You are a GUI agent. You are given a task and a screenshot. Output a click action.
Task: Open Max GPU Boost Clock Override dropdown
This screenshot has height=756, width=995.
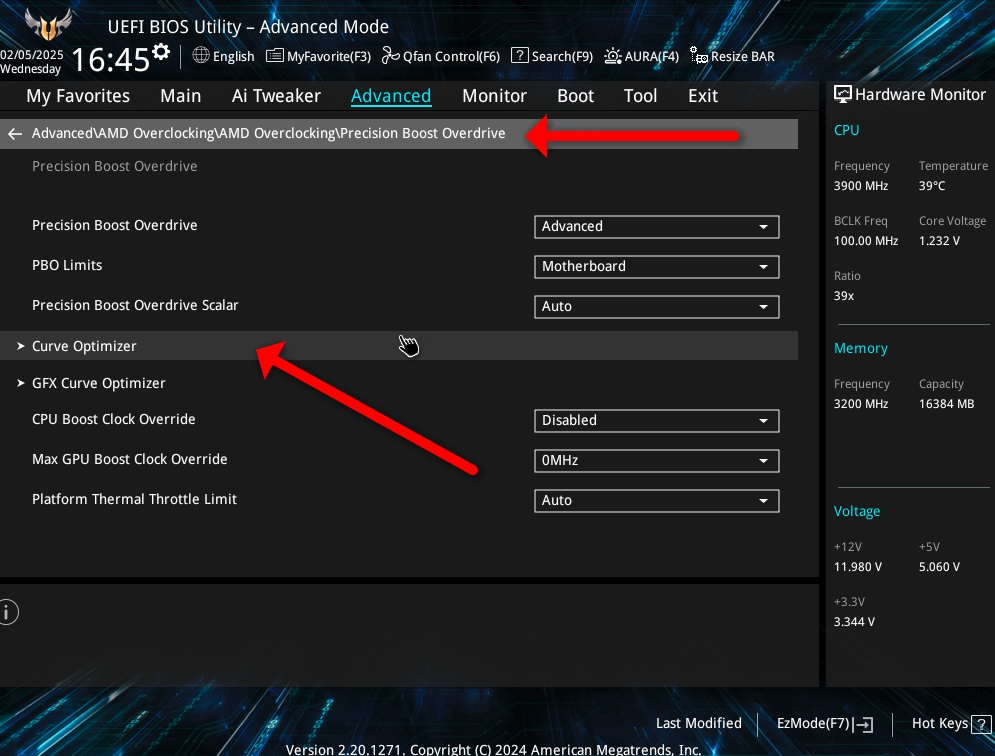pyautogui.click(x=657, y=460)
